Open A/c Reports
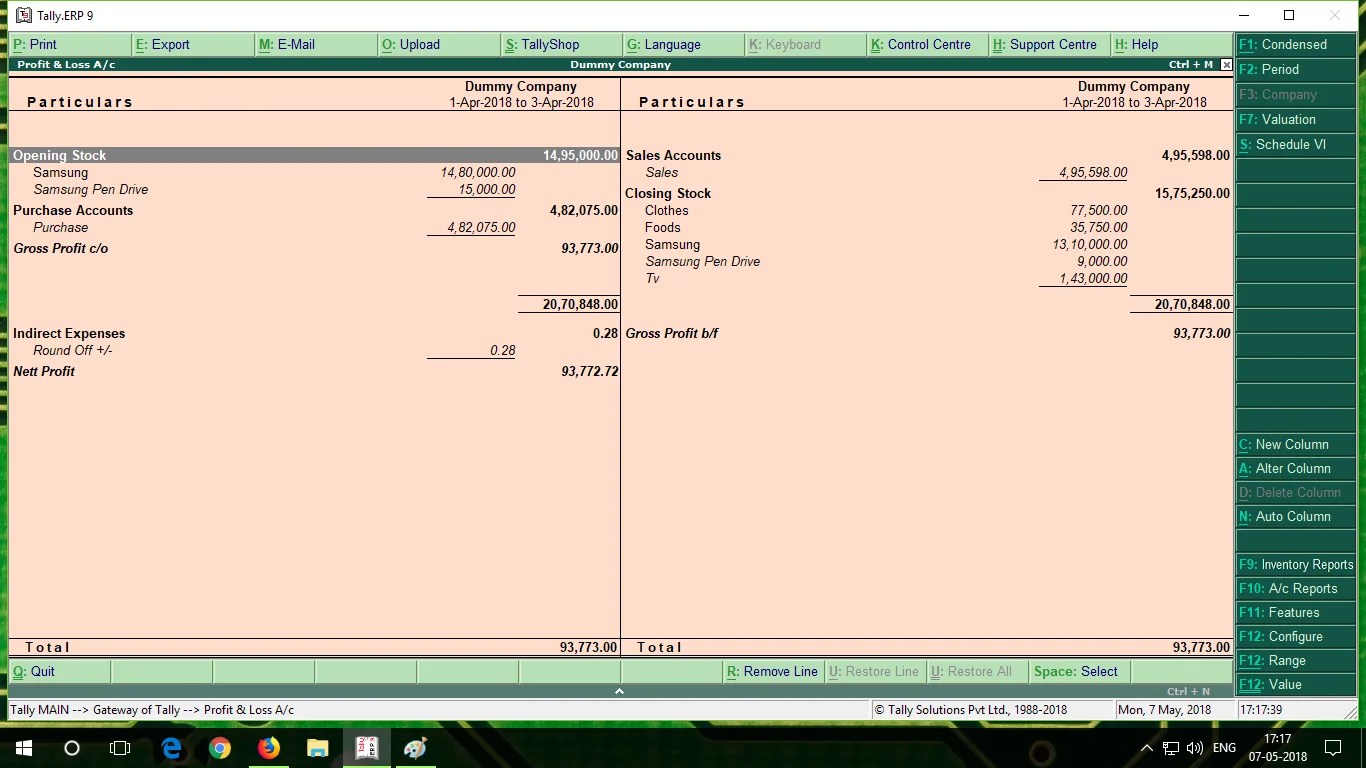This screenshot has height=768, width=1366. [x=1296, y=589]
